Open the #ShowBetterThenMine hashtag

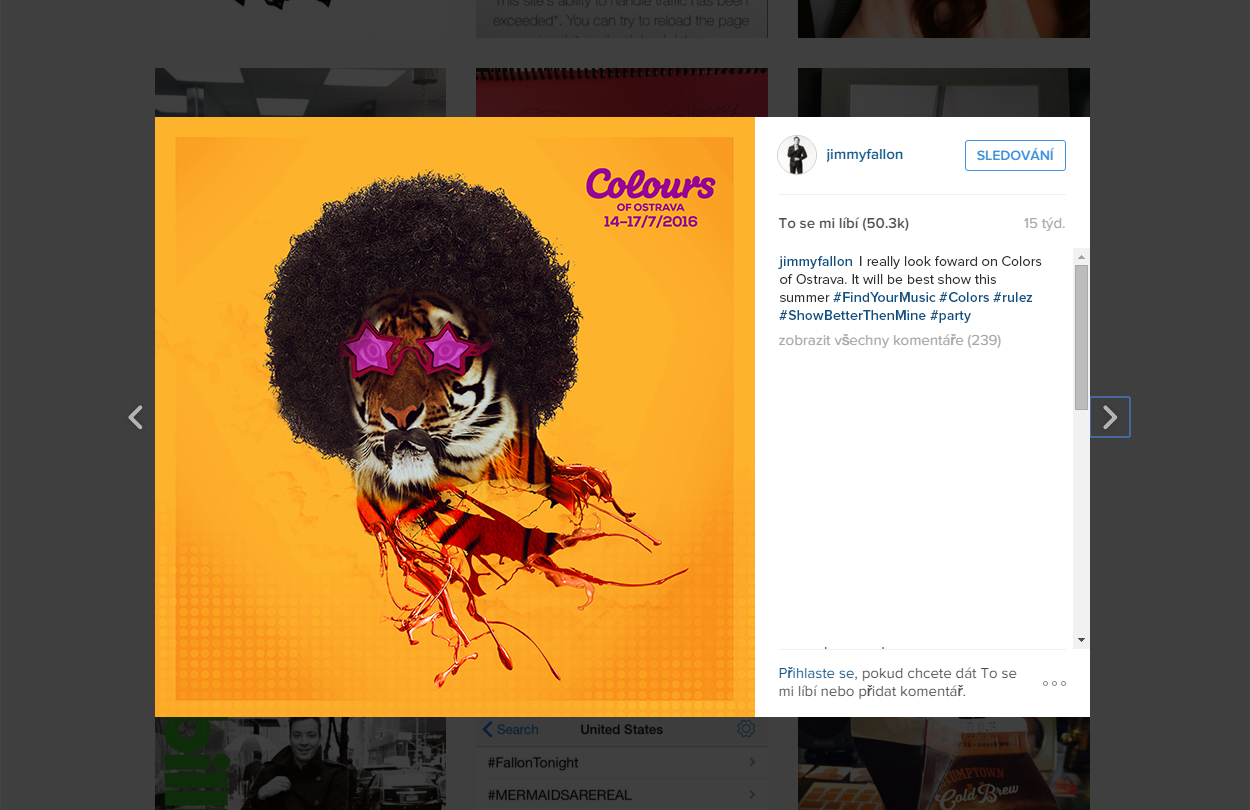[853, 315]
